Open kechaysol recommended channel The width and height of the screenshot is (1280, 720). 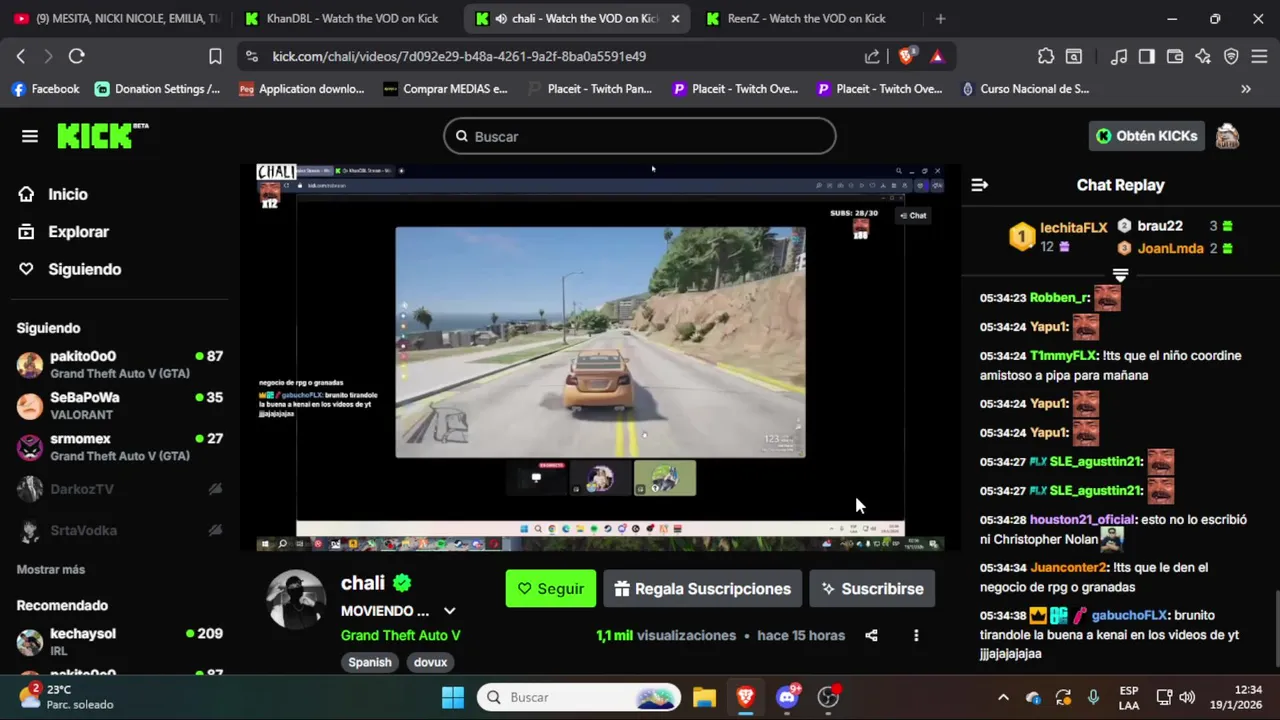120,641
